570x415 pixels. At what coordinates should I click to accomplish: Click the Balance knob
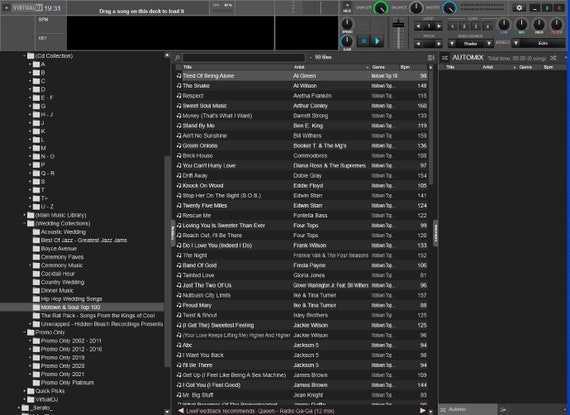416,8
